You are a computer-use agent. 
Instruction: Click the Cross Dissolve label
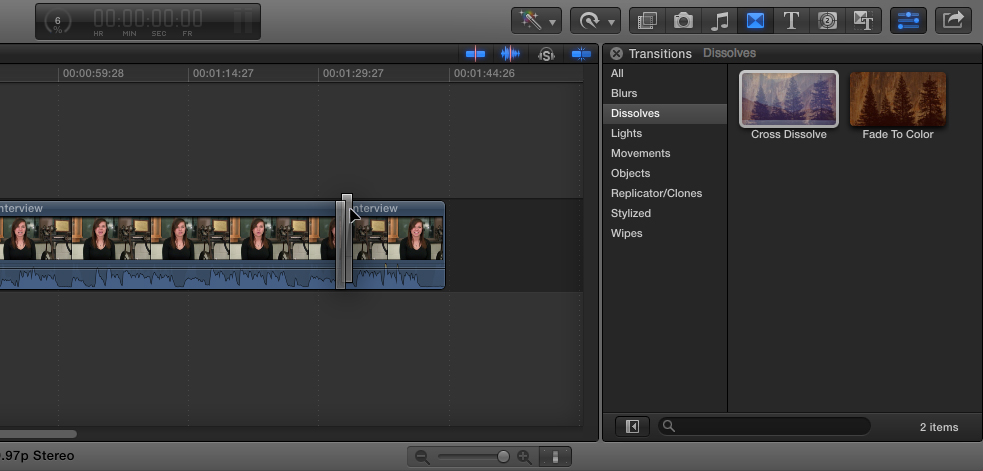(789, 134)
